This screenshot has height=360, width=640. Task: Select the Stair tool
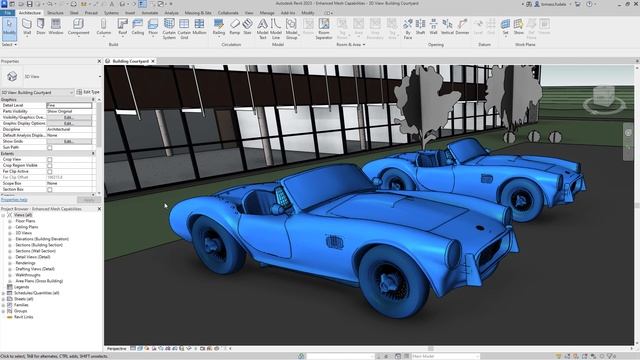[x=247, y=27]
